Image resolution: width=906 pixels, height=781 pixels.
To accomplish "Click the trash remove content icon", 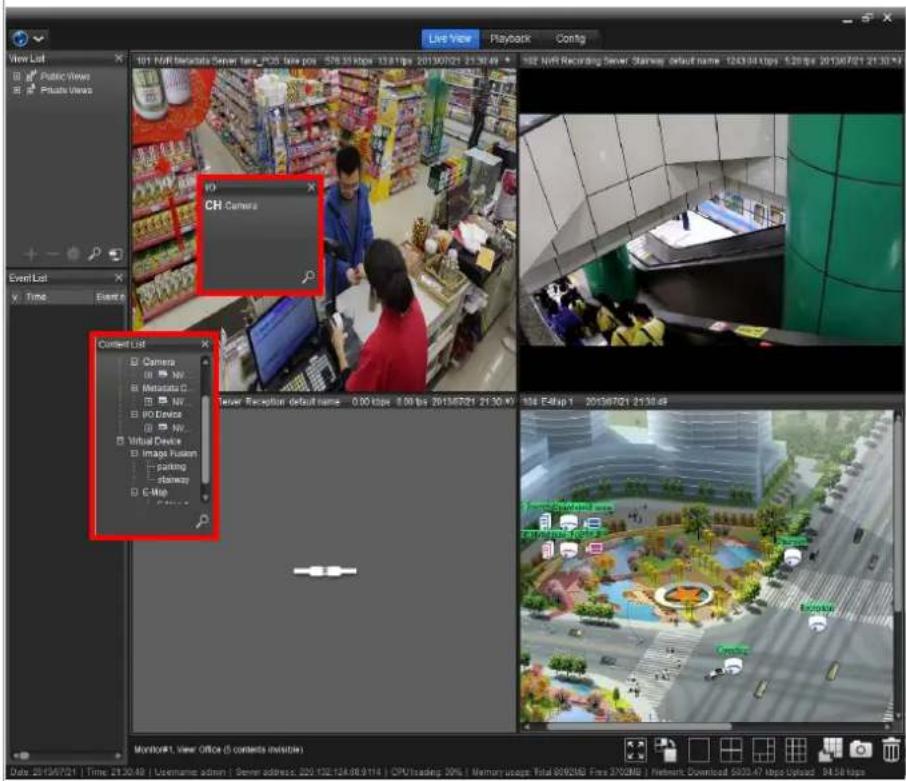I will (x=892, y=750).
